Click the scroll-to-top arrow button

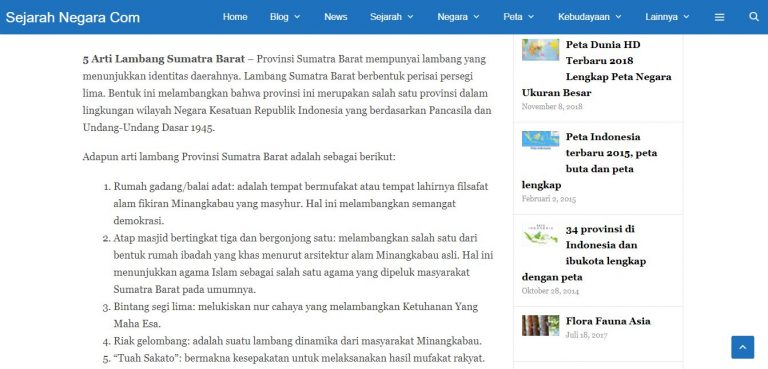coord(743,347)
